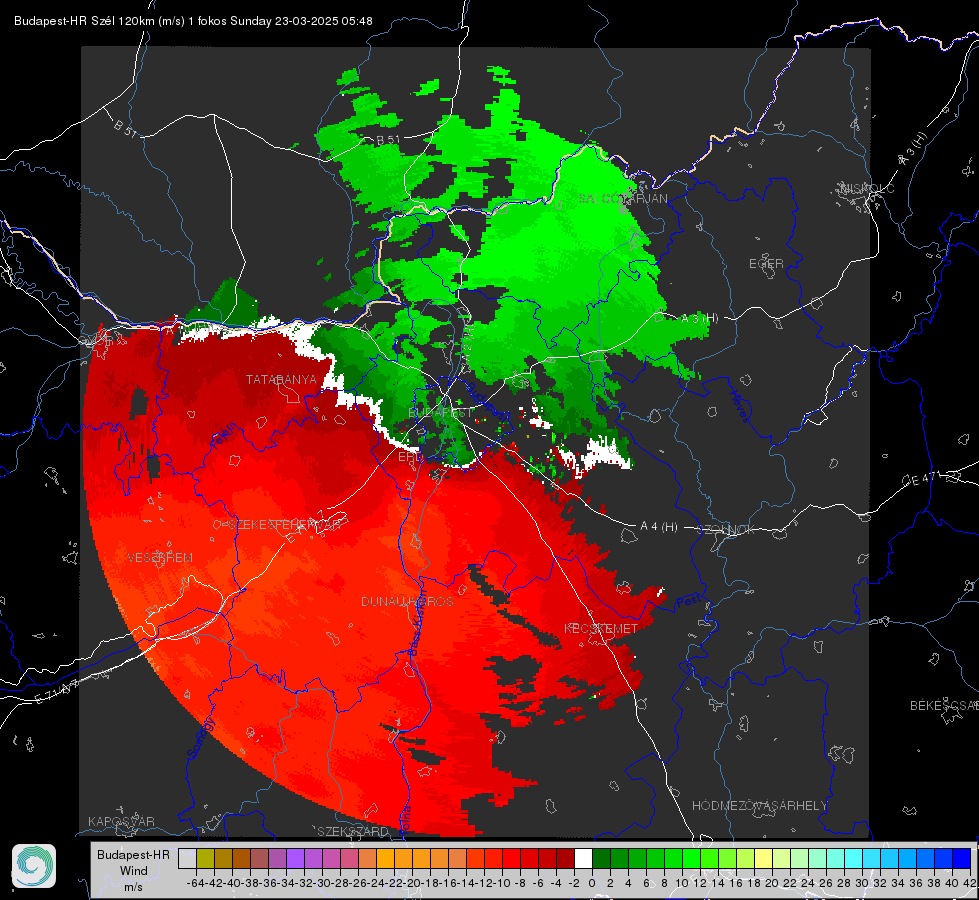Click the blue Somogy county label

(200, 738)
